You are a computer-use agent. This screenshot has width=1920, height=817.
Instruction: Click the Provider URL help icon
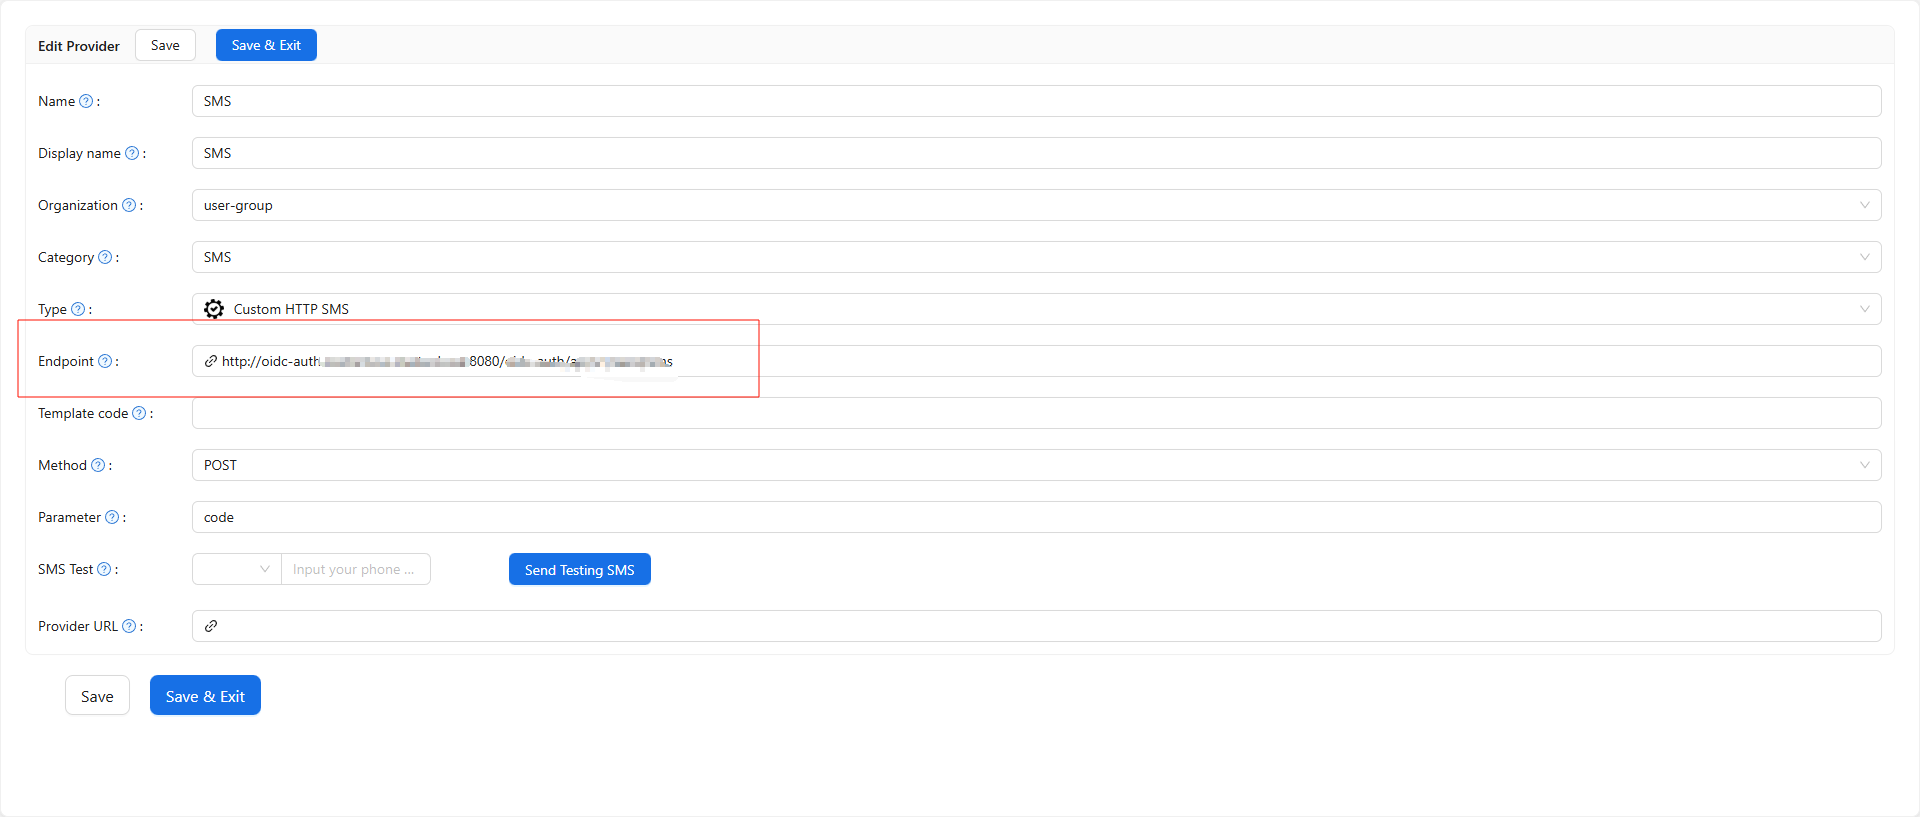click(129, 626)
